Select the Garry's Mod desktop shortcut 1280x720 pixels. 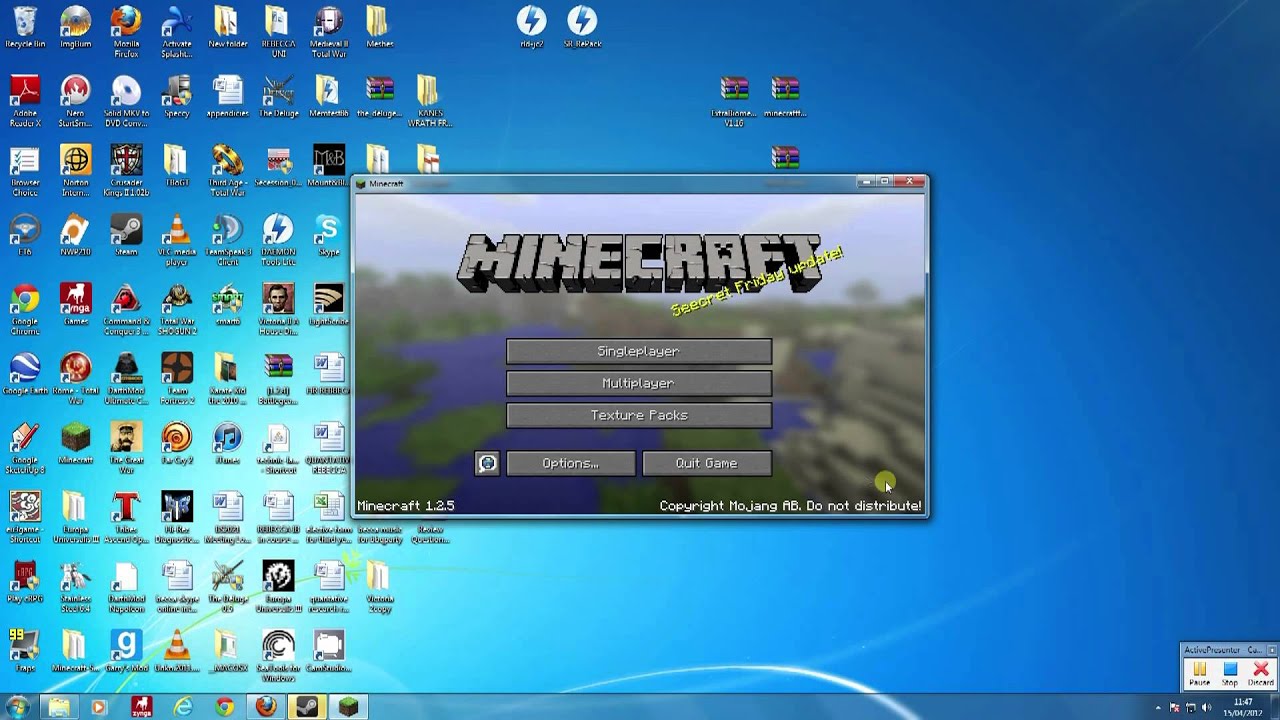tap(126, 650)
